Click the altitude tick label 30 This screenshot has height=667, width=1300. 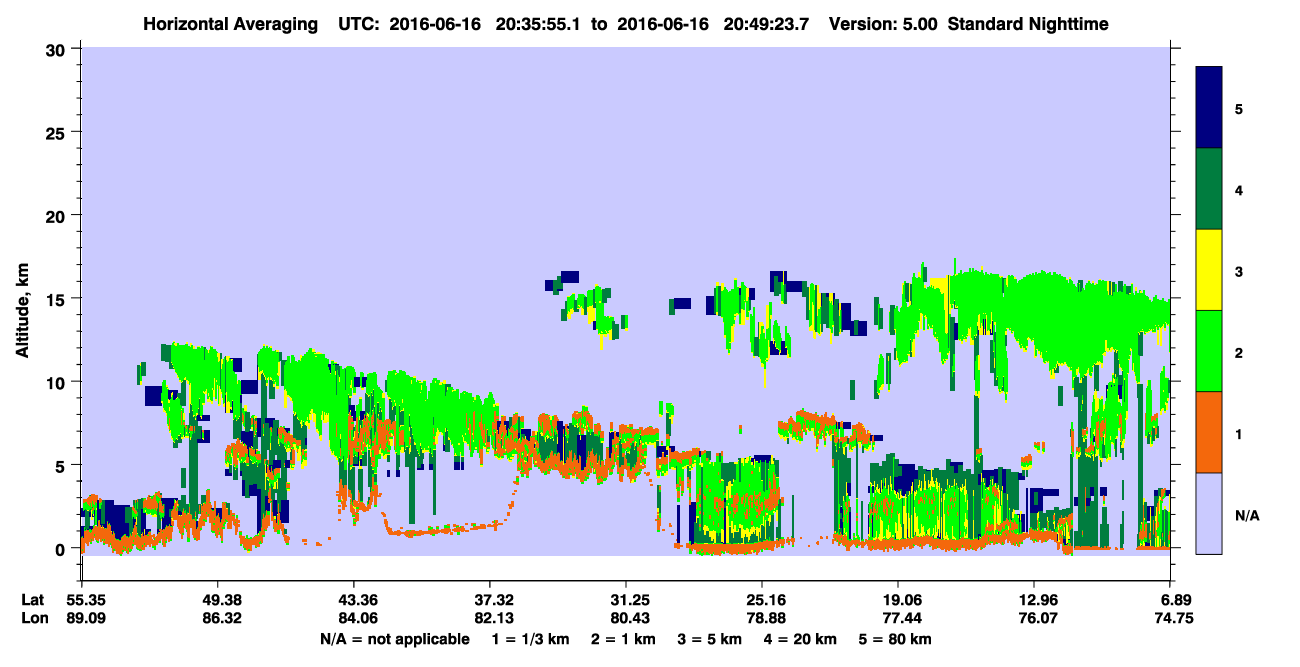58,48
